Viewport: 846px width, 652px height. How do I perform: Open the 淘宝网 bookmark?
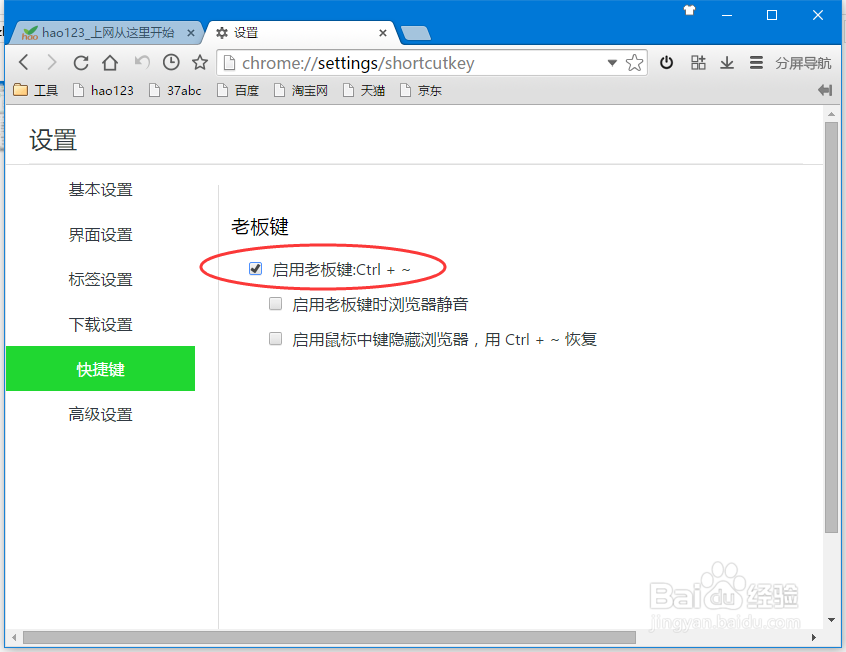pos(301,90)
